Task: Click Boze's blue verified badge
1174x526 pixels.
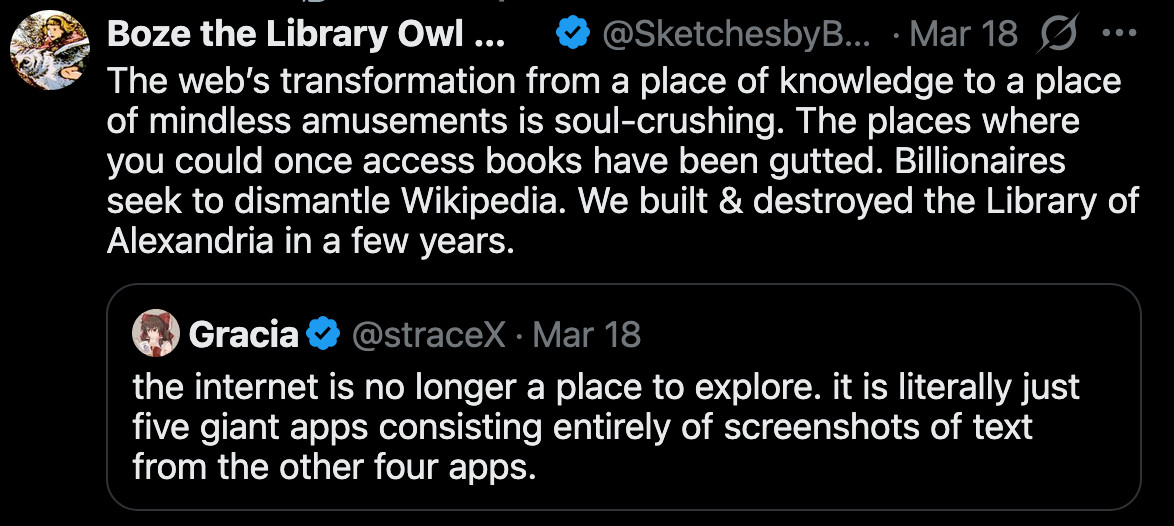Action: (573, 34)
